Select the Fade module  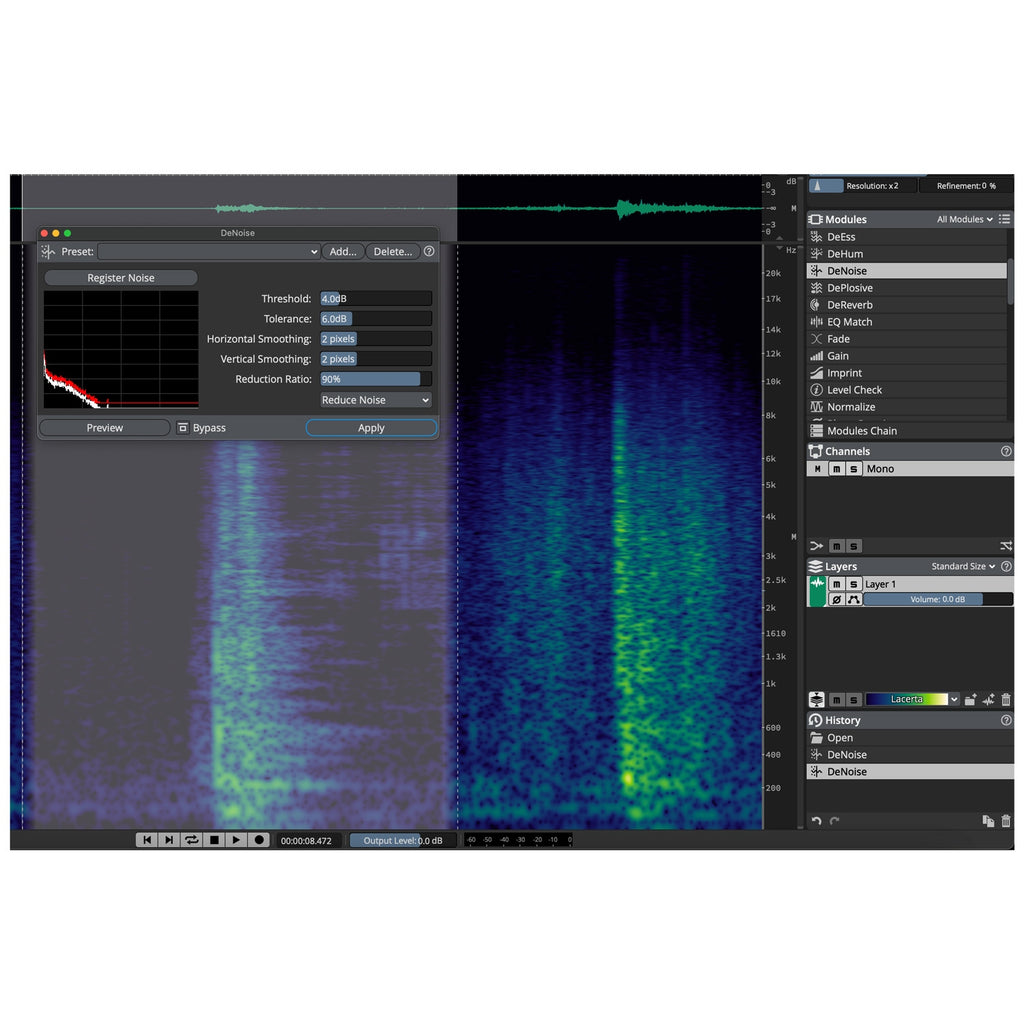tap(906, 338)
